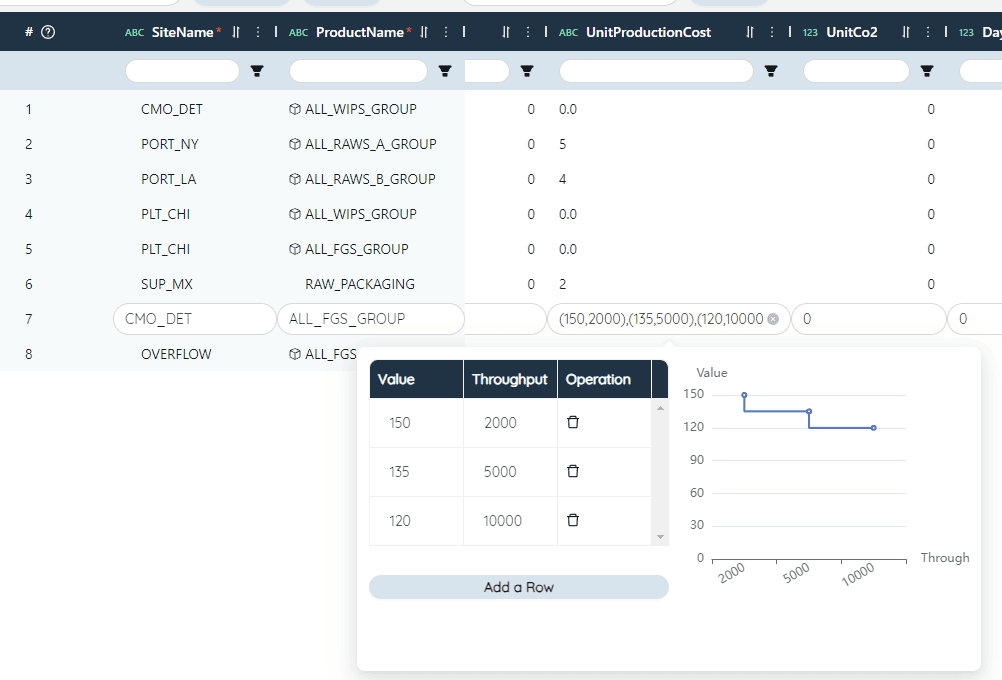Open the ProductName column options menu
Viewport: 1002px width, 680px height.
click(x=446, y=32)
